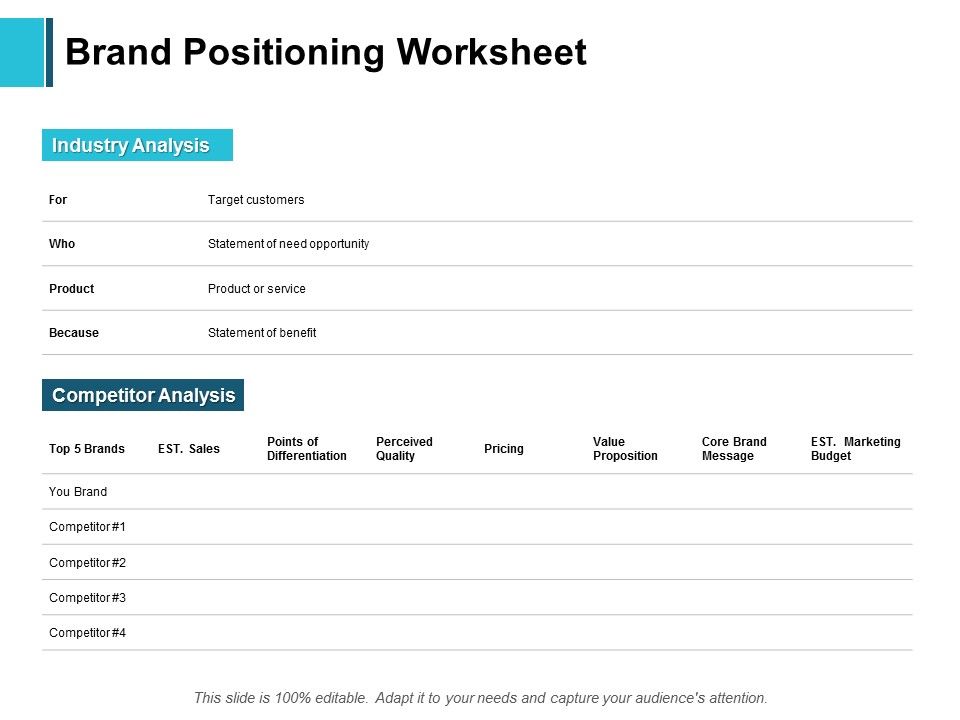
Task: Select the 'Competitor #2' row label
Action: pyautogui.click(x=87, y=563)
